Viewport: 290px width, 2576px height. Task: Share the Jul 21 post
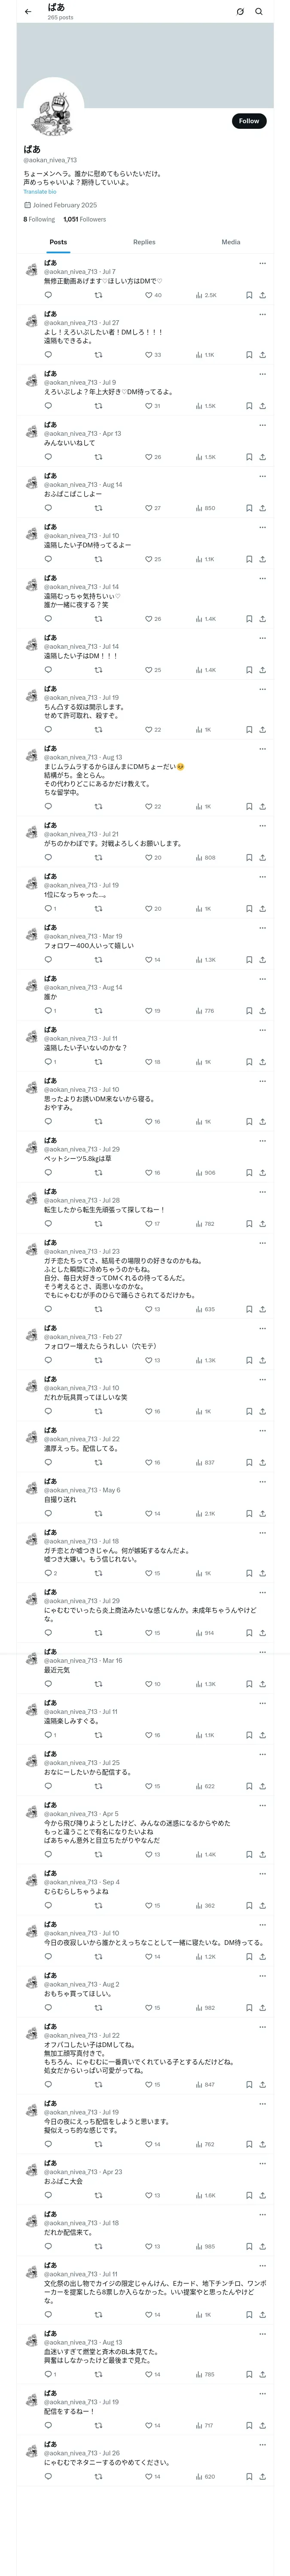262,857
